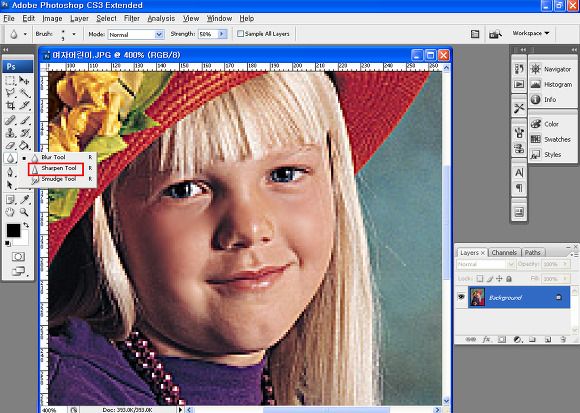580x413 pixels.
Task: Toggle Lock transparent pixels
Action: tap(480, 279)
